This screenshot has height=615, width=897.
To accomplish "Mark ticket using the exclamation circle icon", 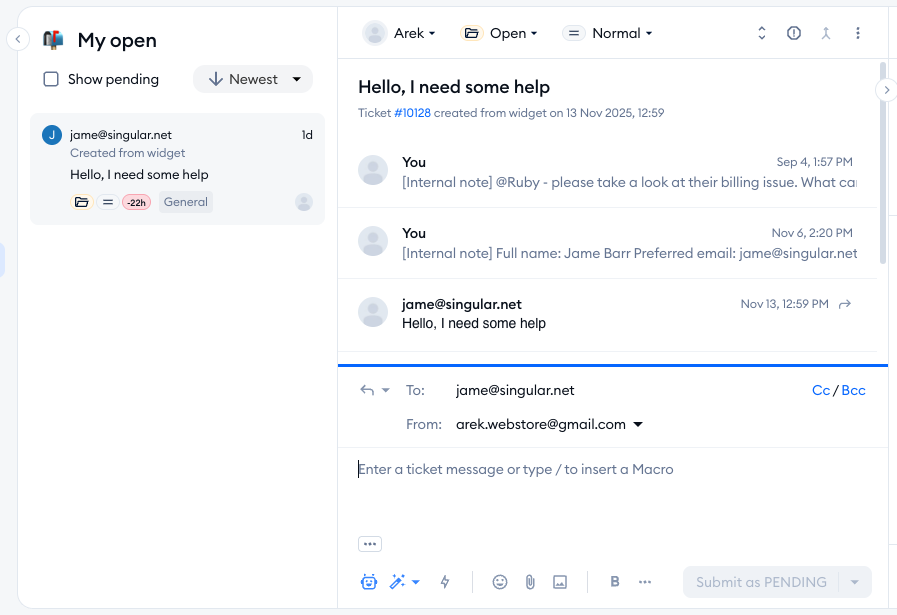I will point(794,33).
